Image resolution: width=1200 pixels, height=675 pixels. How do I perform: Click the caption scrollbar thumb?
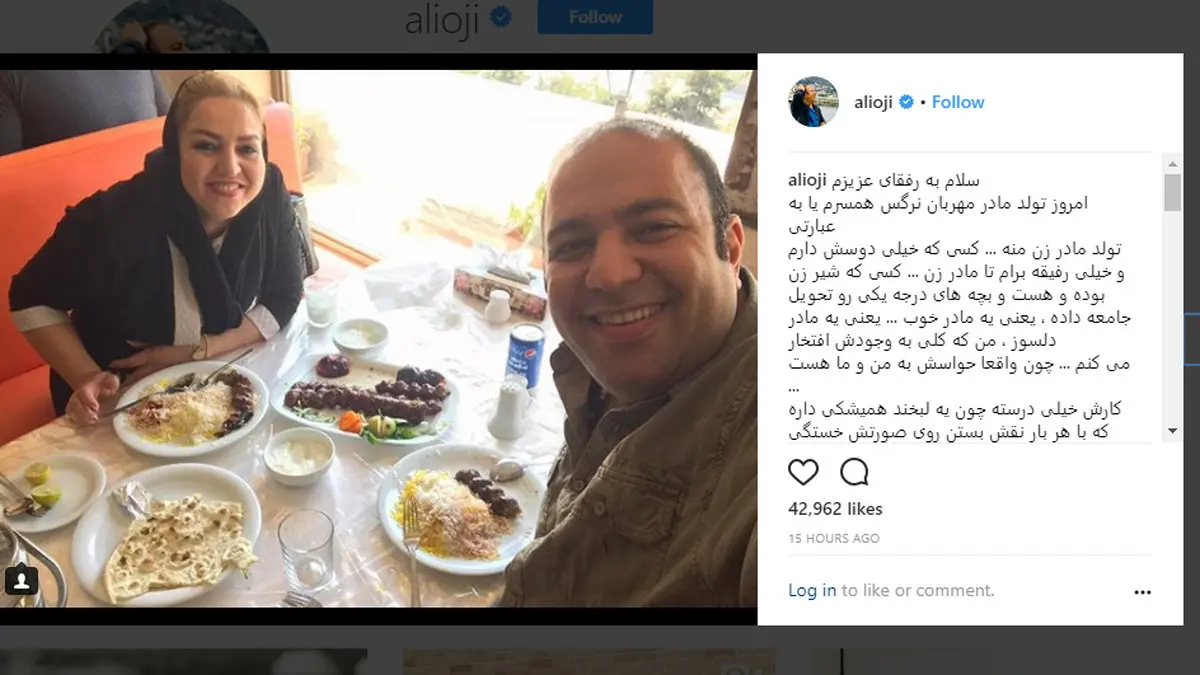point(1172,193)
